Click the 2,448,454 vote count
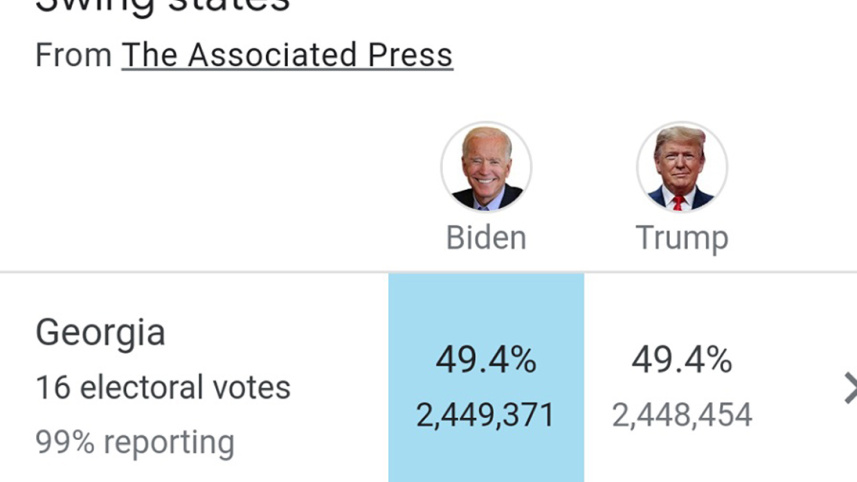857x482 pixels. pos(682,415)
